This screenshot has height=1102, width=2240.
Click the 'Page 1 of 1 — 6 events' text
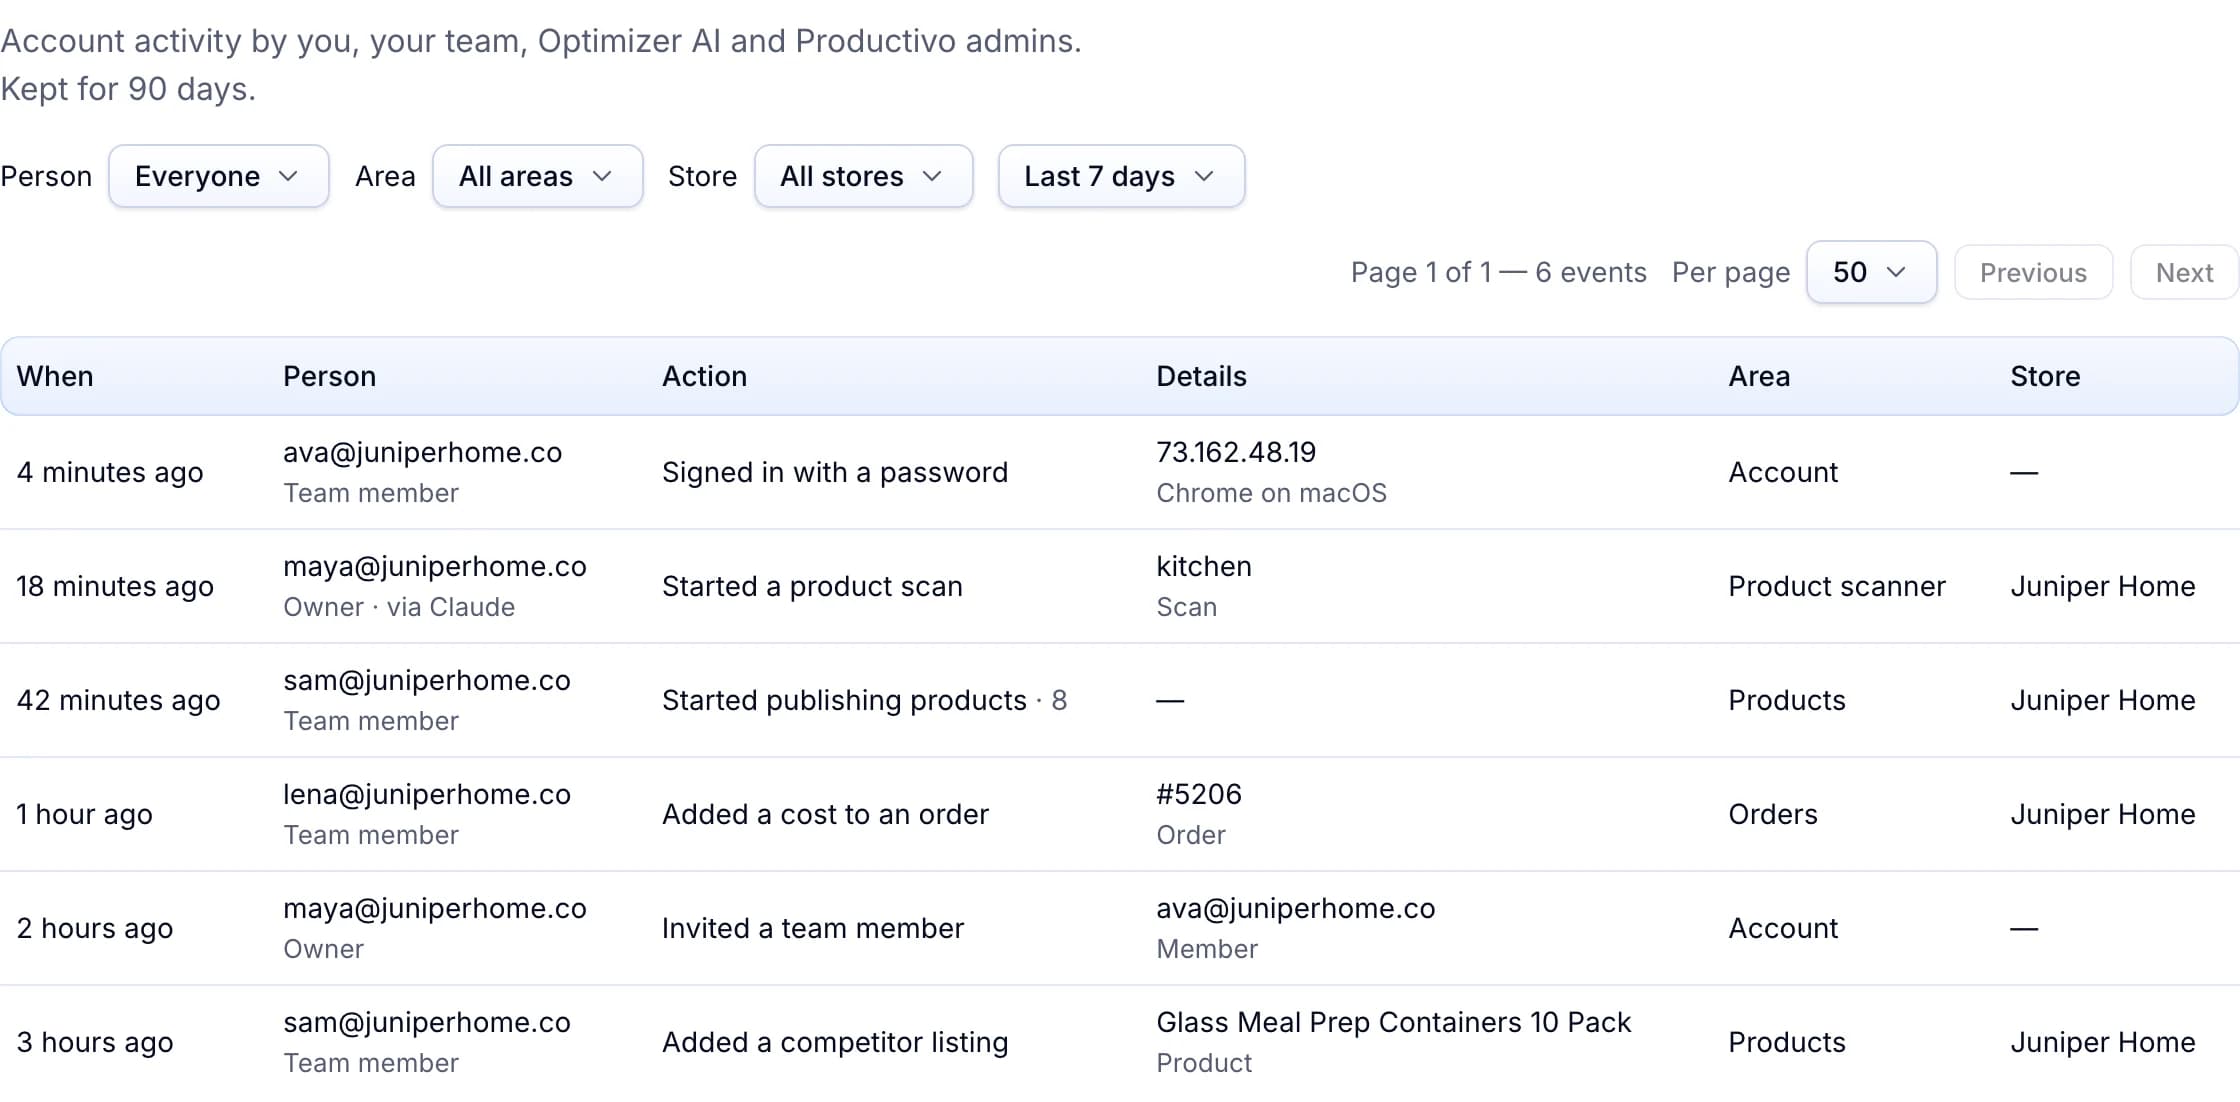tap(1498, 272)
